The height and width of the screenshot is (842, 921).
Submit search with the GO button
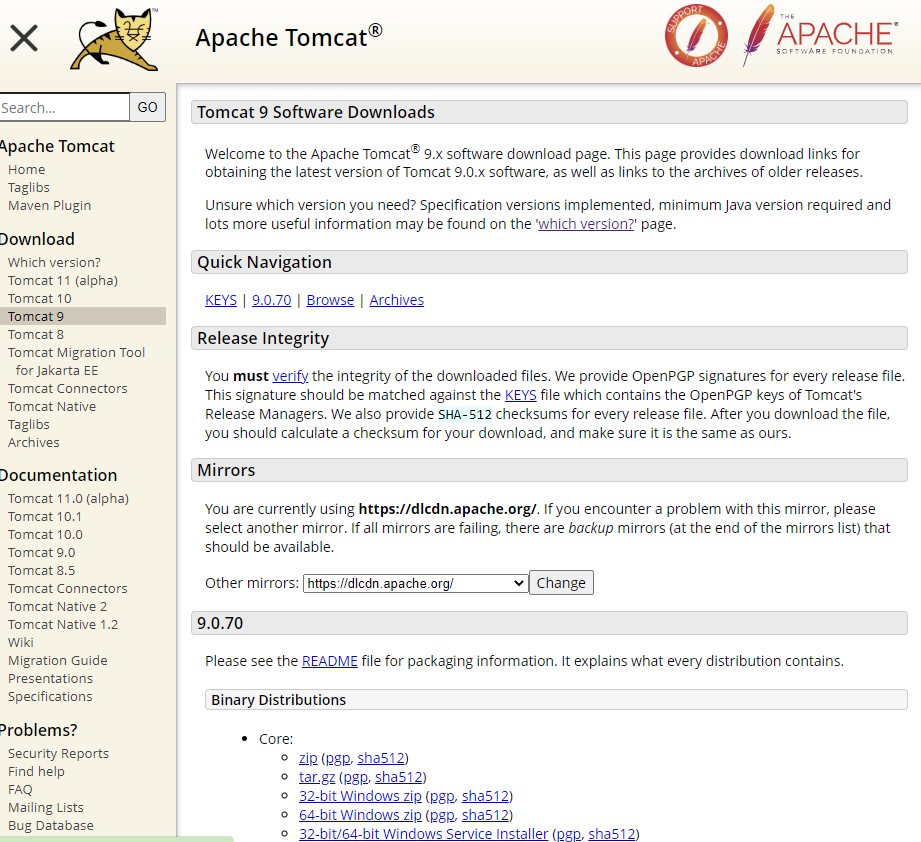(147, 107)
